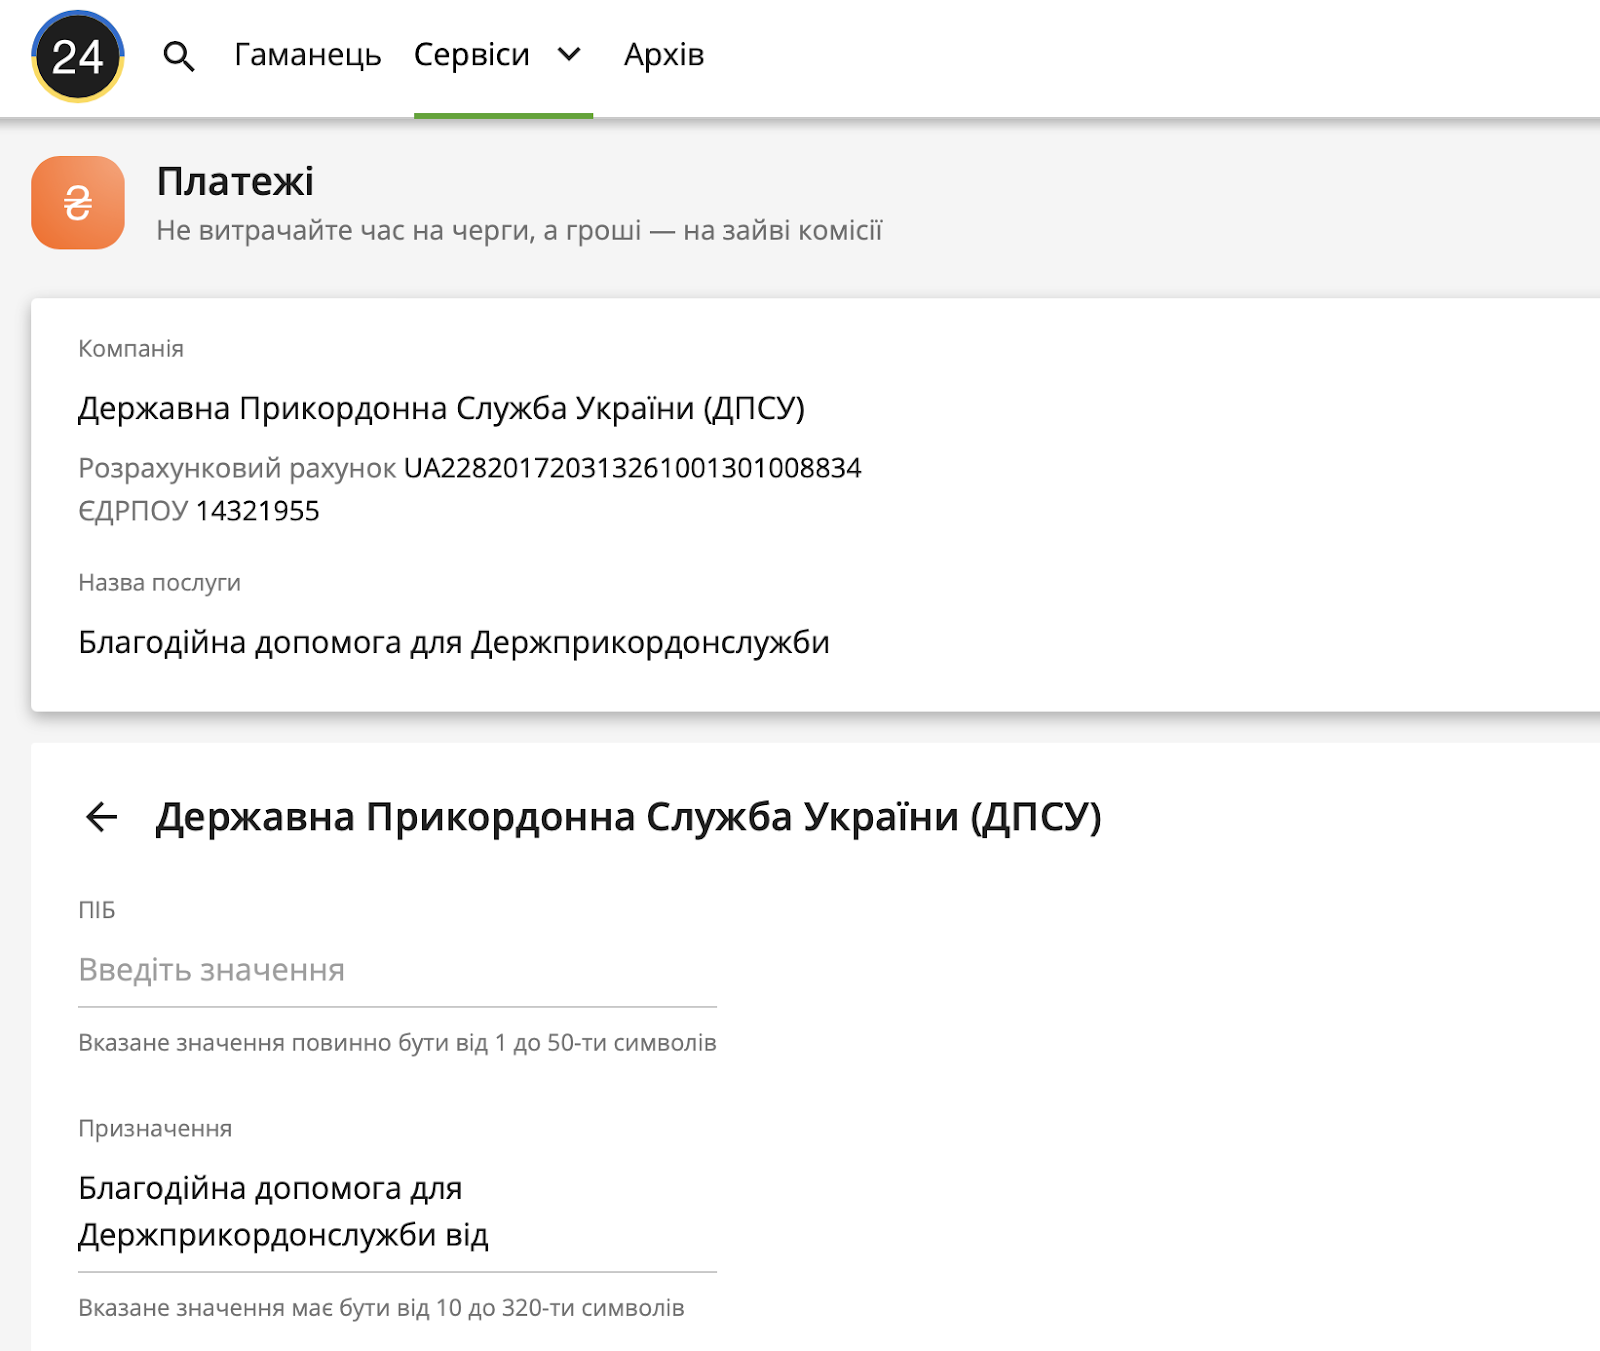Click the Назва послуги label

(x=160, y=583)
